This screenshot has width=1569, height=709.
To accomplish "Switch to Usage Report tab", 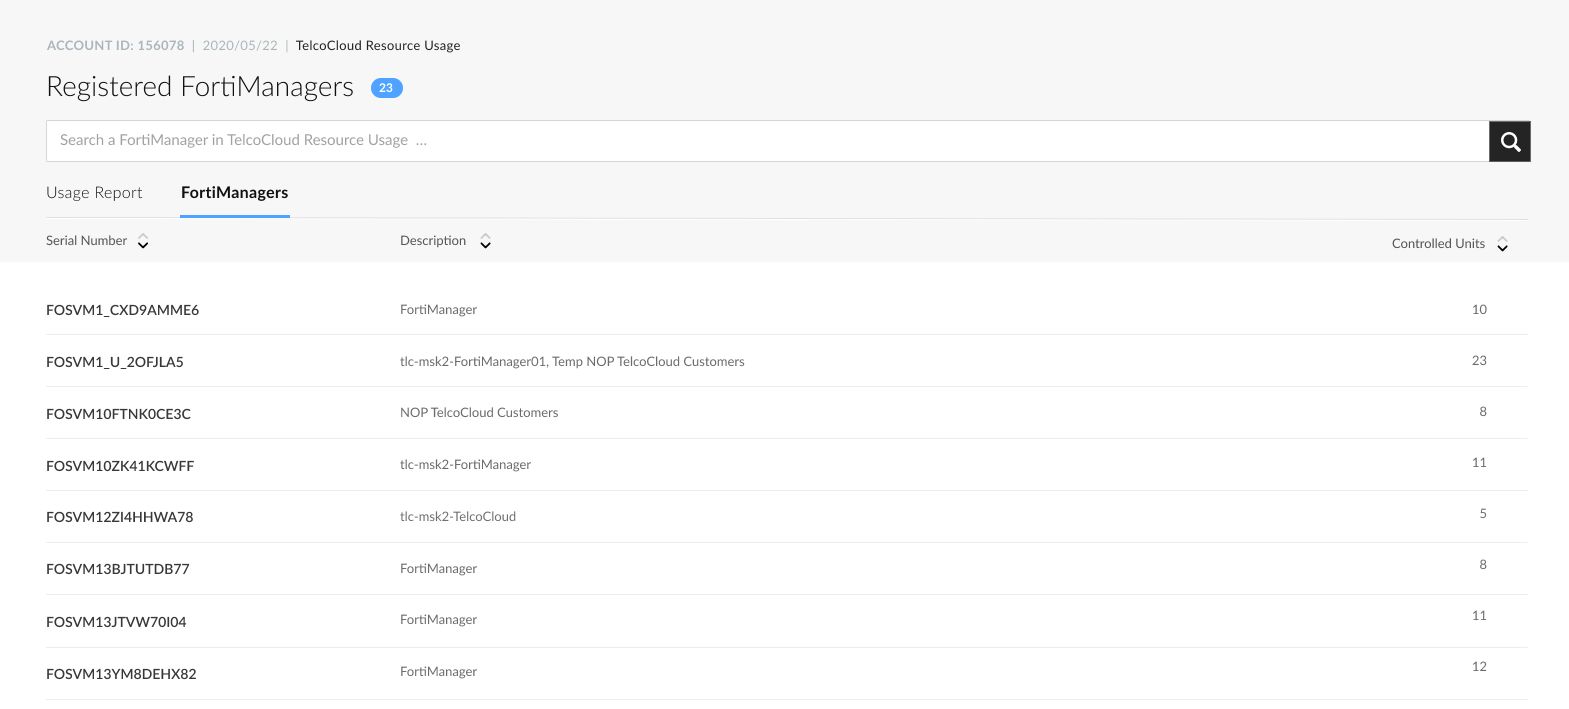I will (94, 193).
